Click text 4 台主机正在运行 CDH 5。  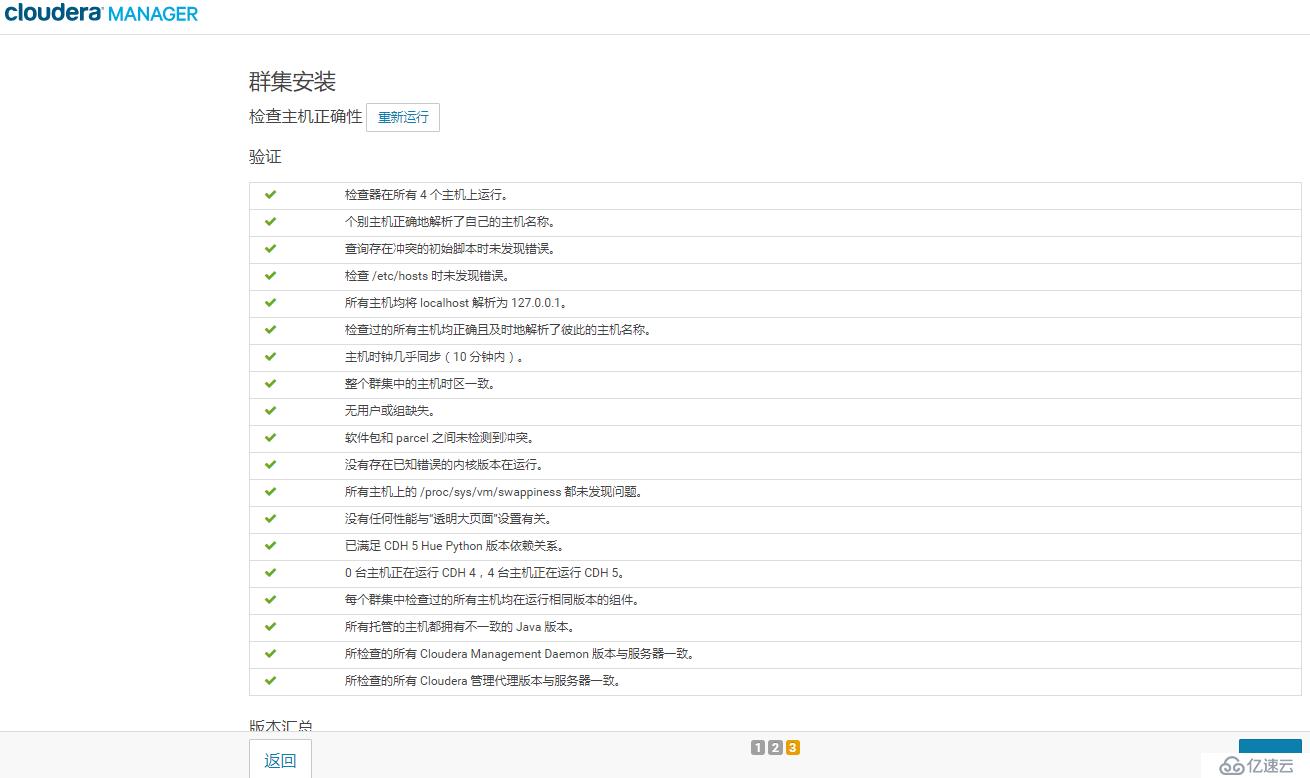pyautogui.click(x=557, y=573)
